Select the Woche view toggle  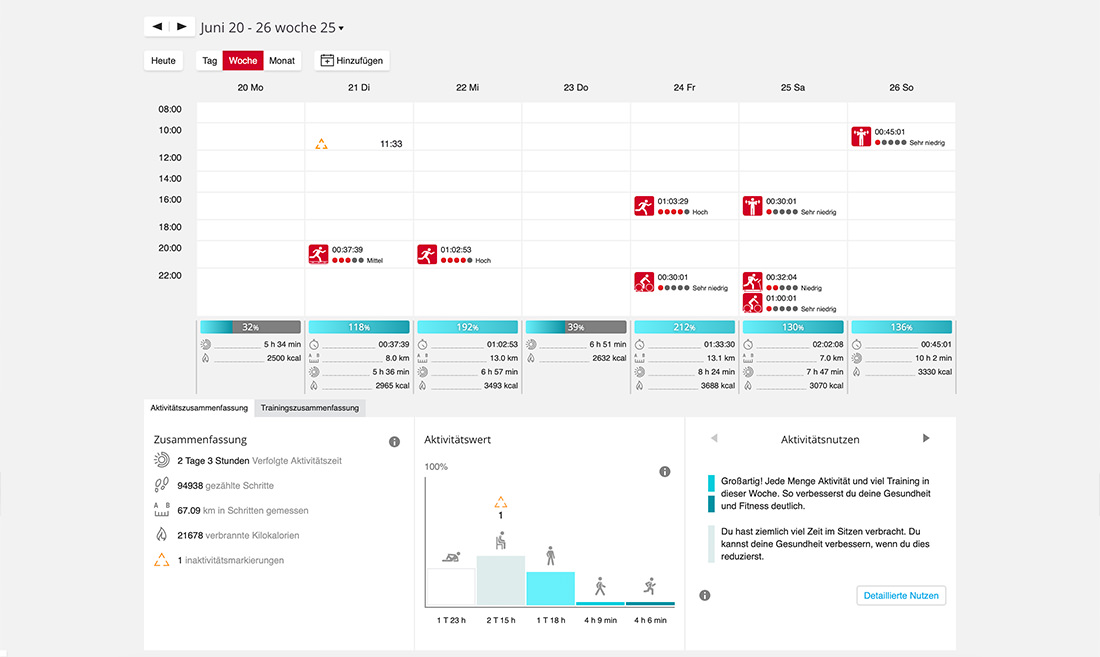243,60
